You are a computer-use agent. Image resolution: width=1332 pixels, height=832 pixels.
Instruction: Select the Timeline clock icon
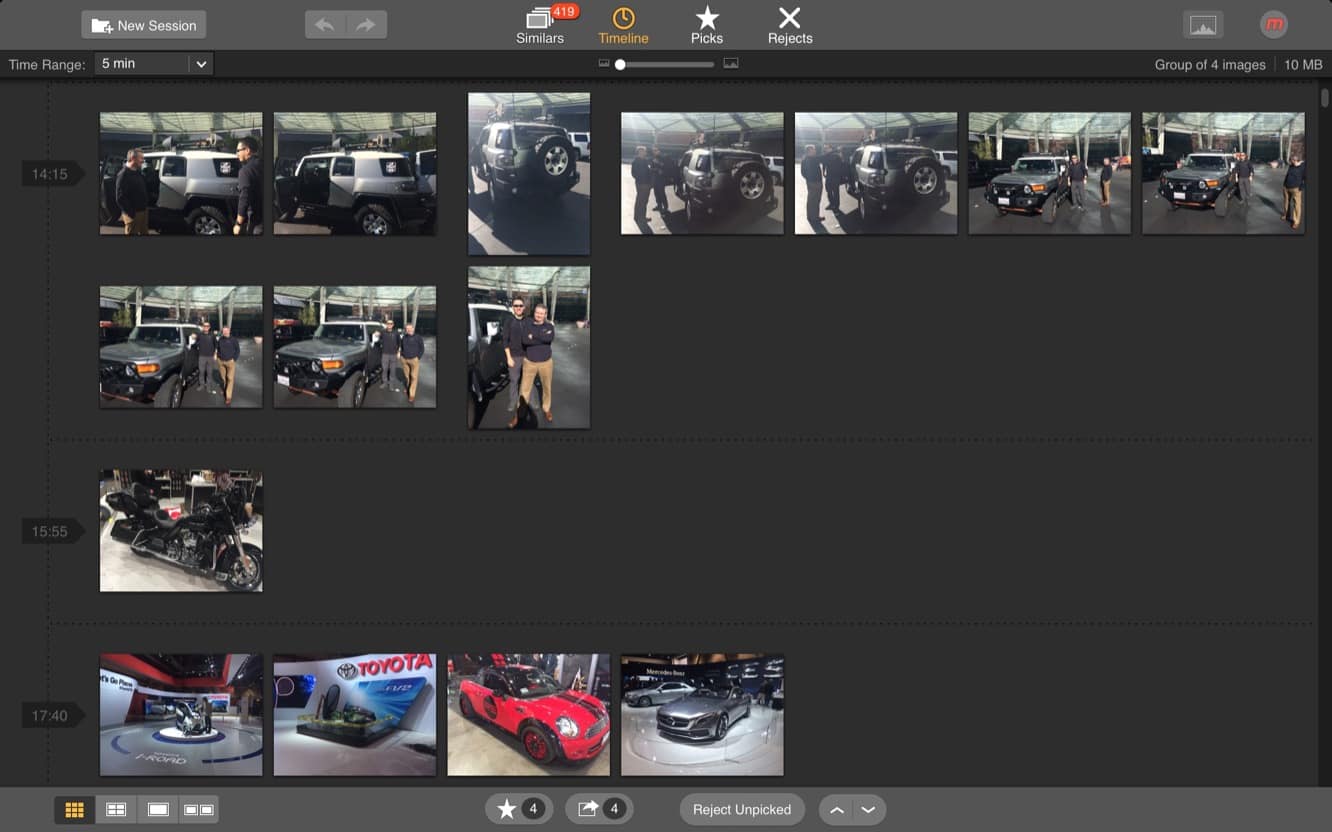click(623, 24)
